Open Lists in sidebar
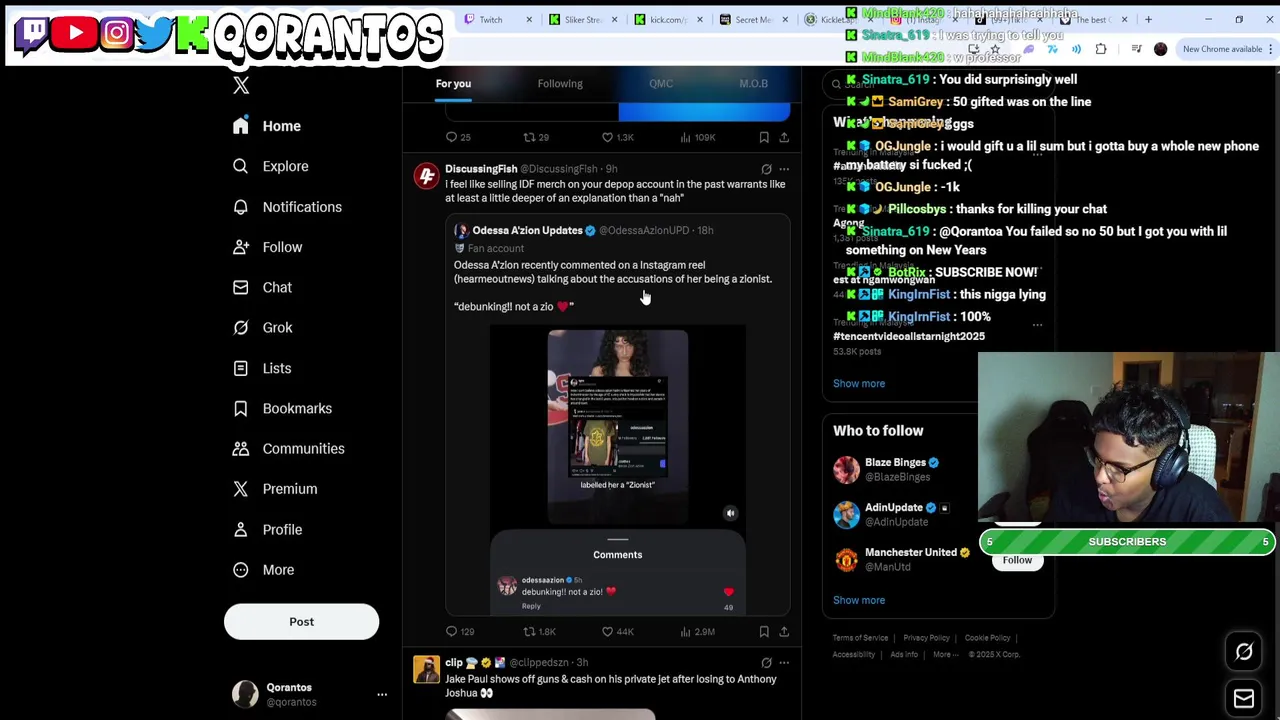Screen dimensions: 1280x720 click(x=262, y=368)
